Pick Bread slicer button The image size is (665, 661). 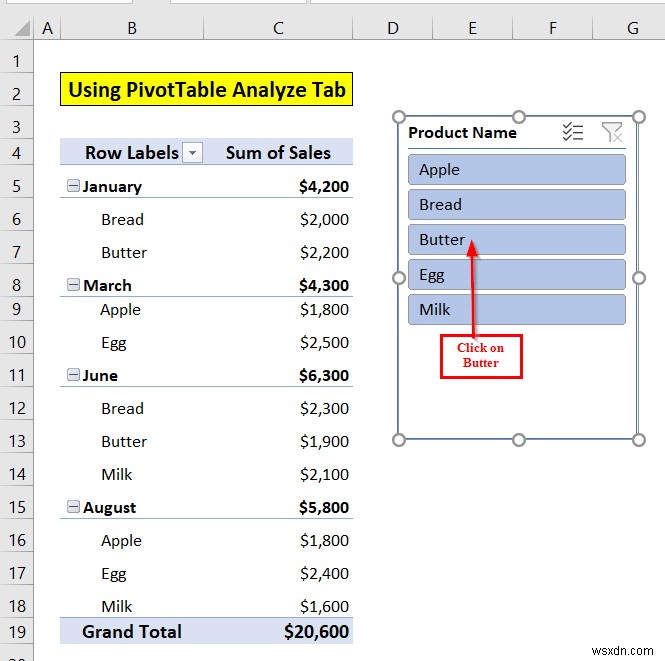[x=517, y=204]
